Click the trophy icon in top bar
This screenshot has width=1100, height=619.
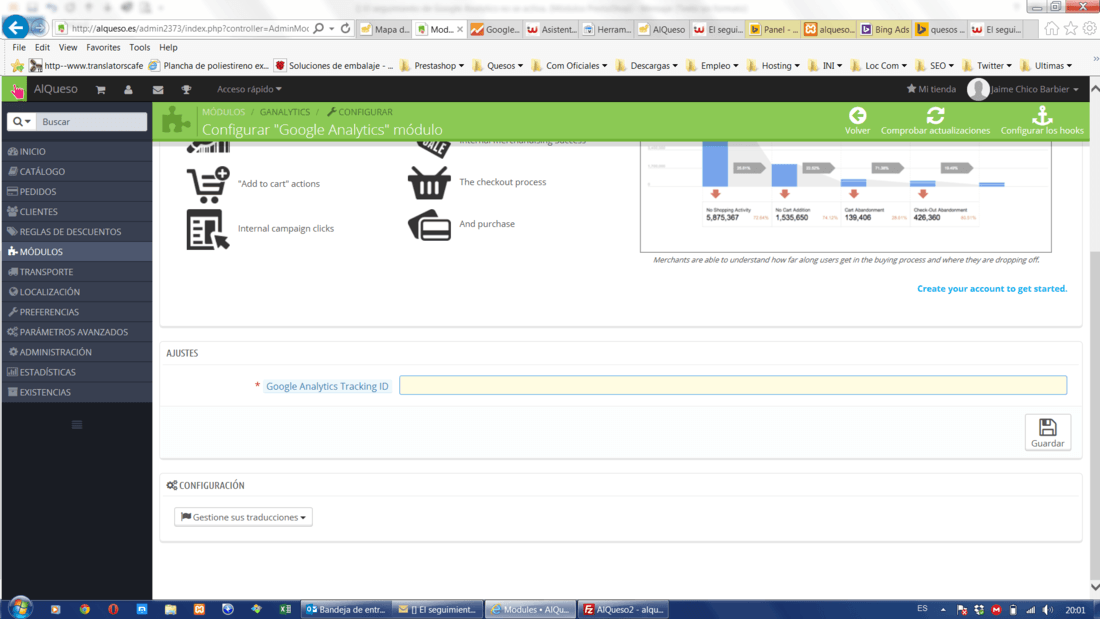click(186, 90)
